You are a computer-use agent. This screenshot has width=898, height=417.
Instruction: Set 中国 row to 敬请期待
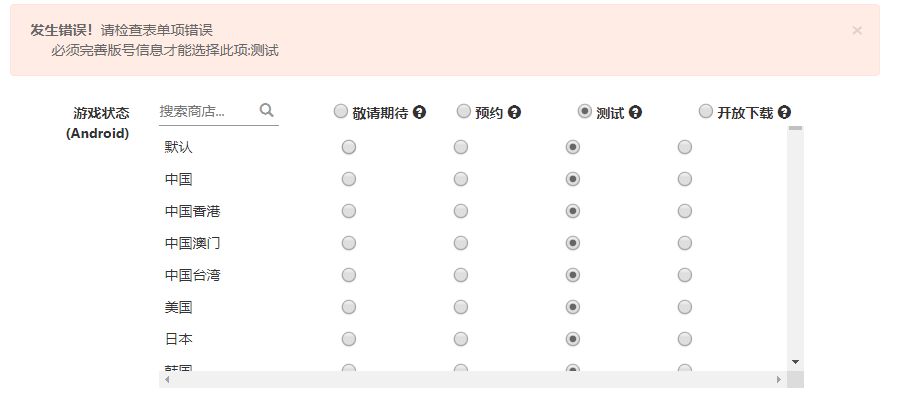[349, 180]
